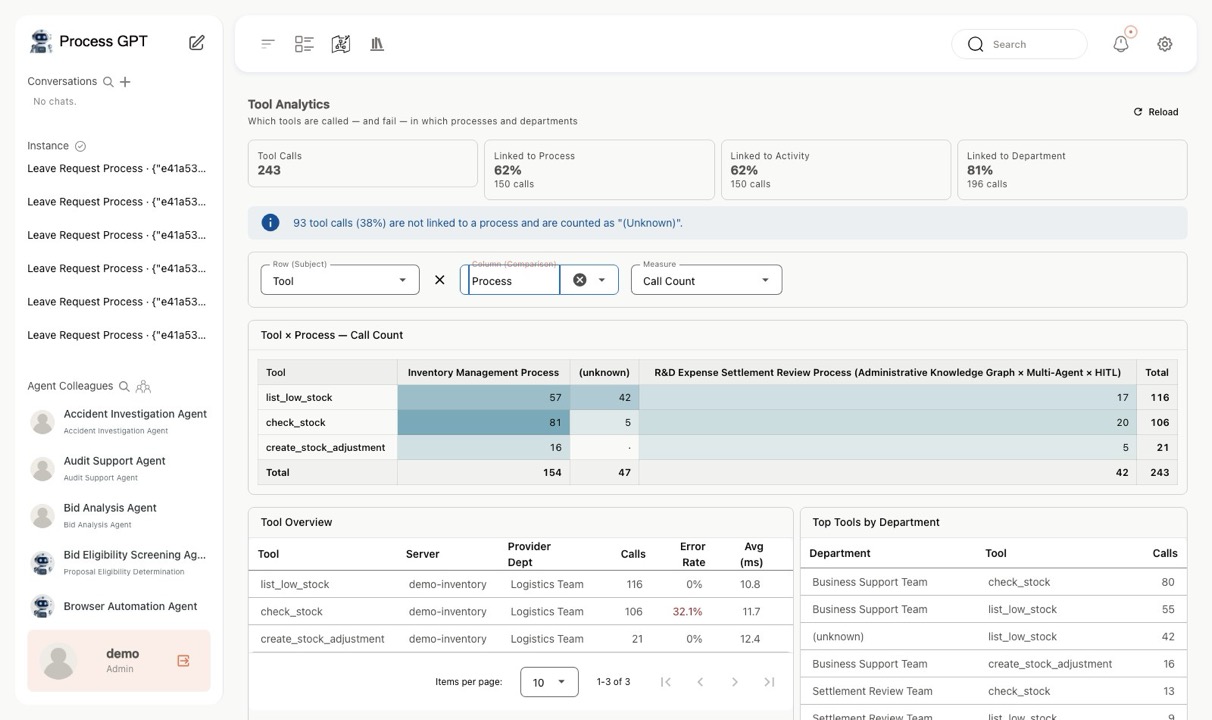Image resolution: width=1212 pixels, height=720 pixels.
Task: Click the Process GPT robot logo
Action: point(41,41)
